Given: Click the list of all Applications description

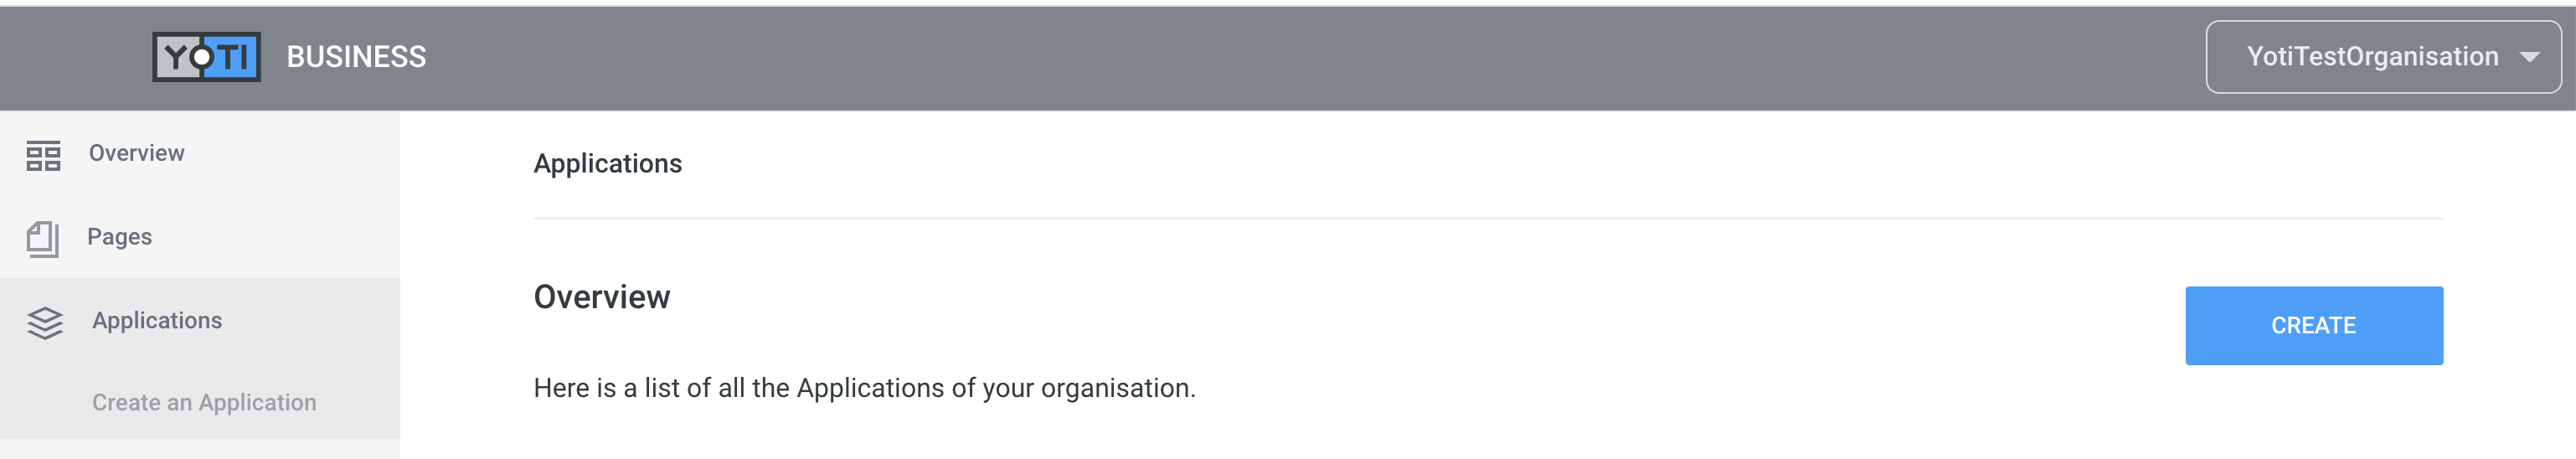Looking at the screenshot, I should pyautogui.click(x=864, y=388).
